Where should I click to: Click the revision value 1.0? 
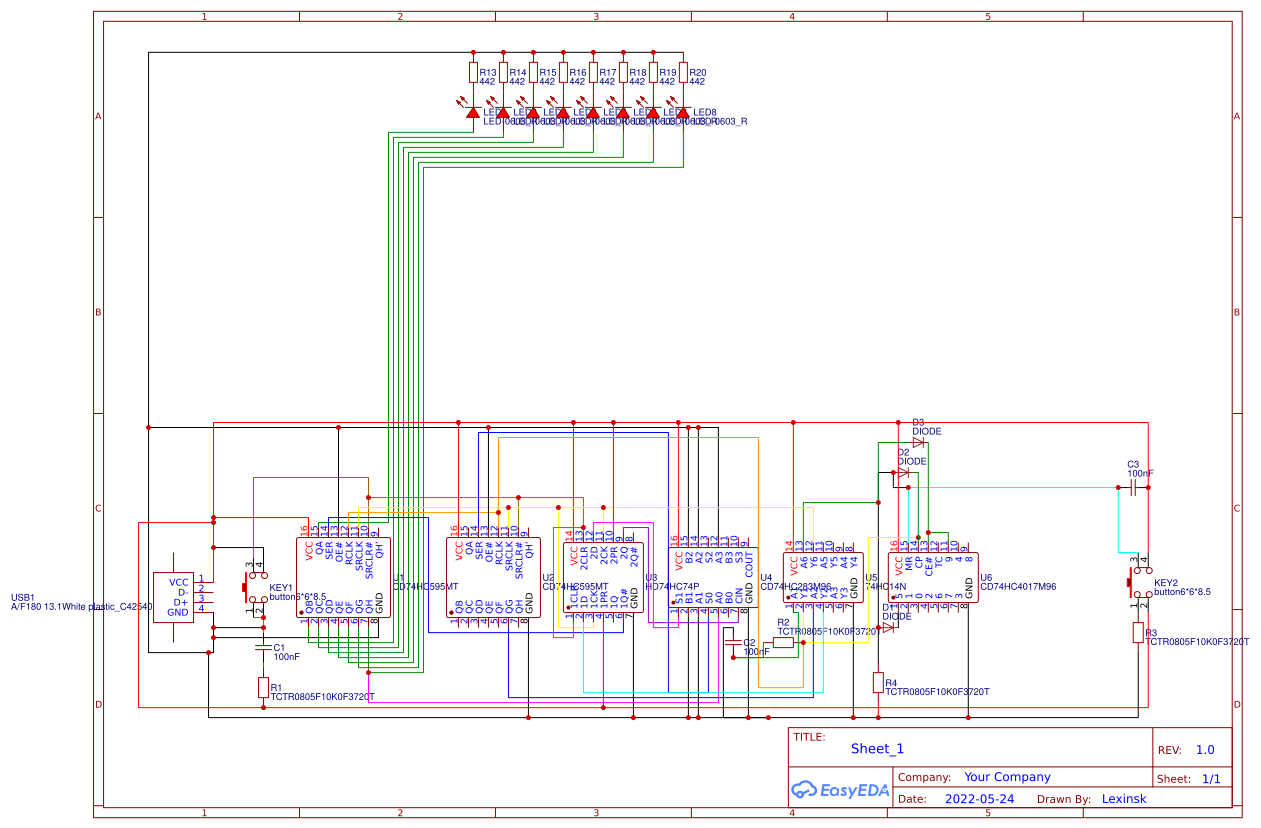(1205, 750)
